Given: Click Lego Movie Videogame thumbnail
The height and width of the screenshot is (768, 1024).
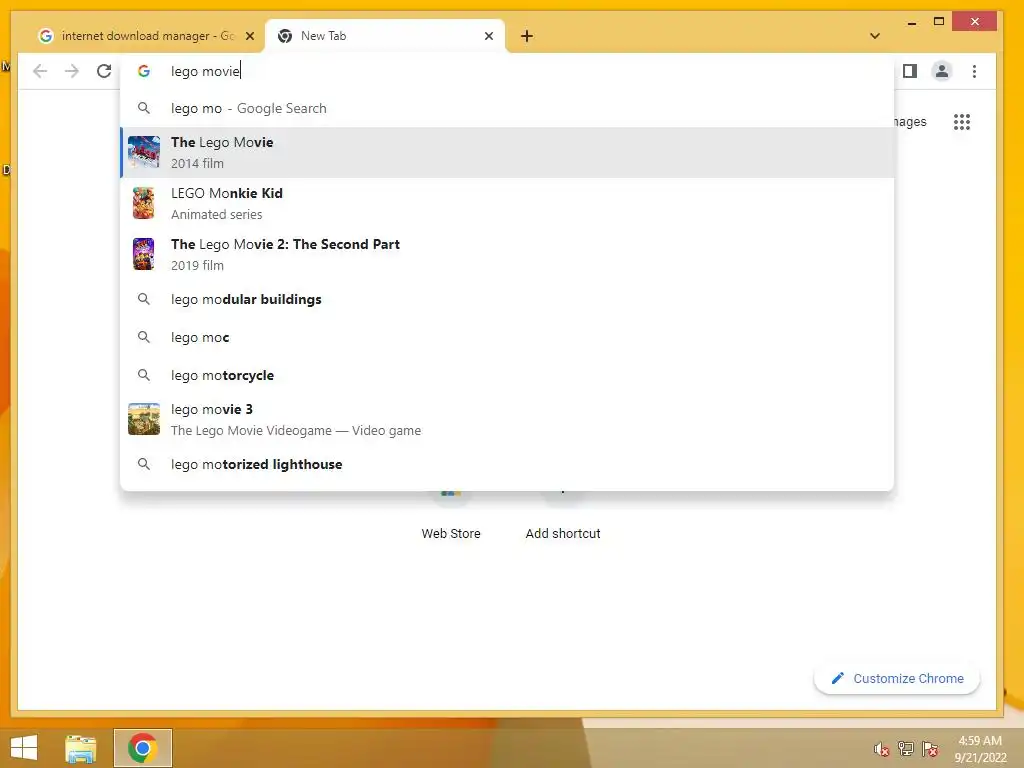Looking at the screenshot, I should pos(144,419).
